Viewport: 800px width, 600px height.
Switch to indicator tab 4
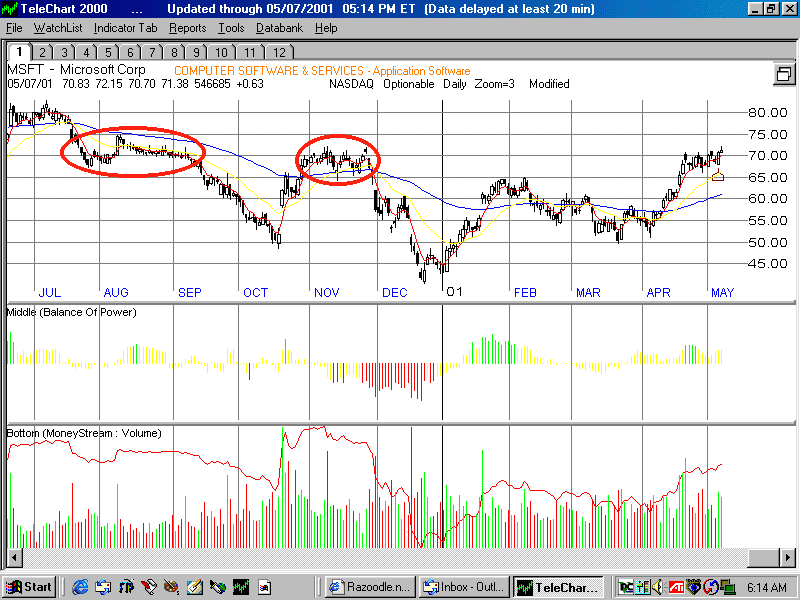click(86, 53)
